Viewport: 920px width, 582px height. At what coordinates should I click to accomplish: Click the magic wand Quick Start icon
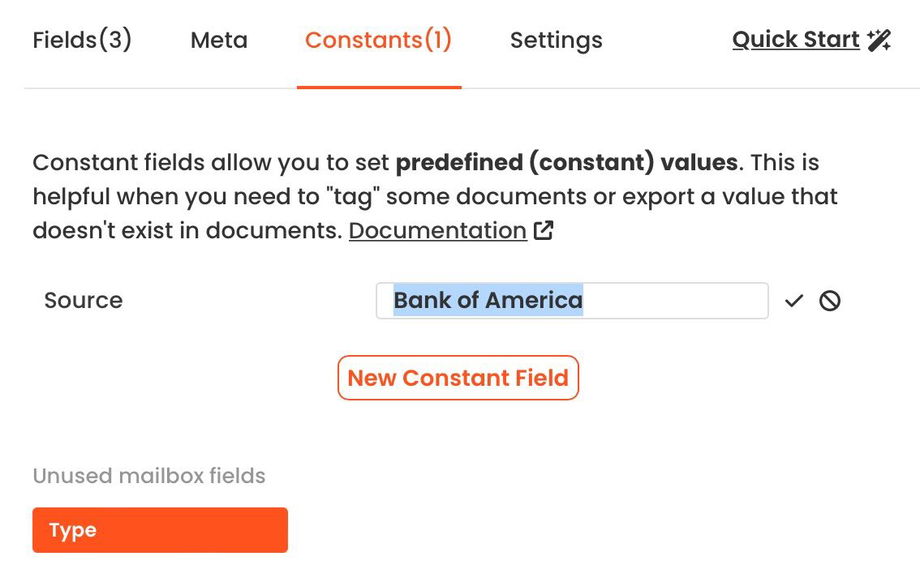(879, 40)
